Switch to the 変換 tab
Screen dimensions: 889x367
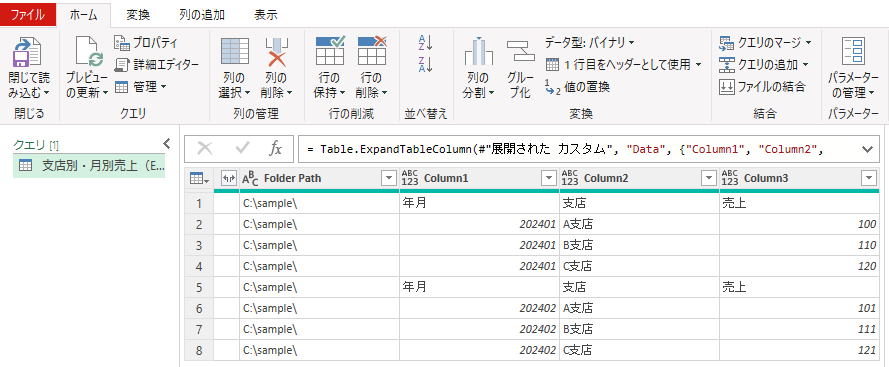[x=138, y=15]
